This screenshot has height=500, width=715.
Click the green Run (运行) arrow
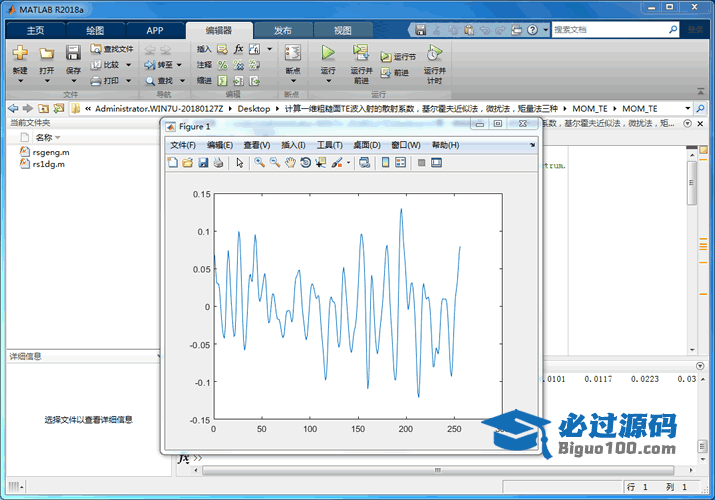click(328, 53)
